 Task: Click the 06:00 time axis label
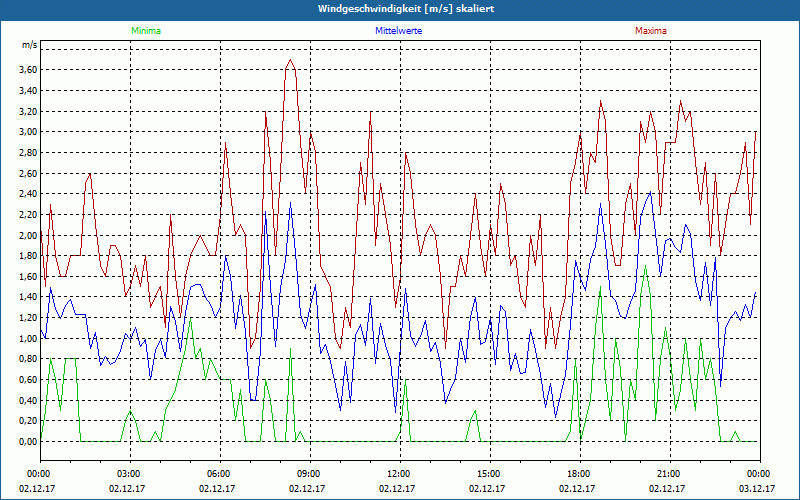click(219, 474)
